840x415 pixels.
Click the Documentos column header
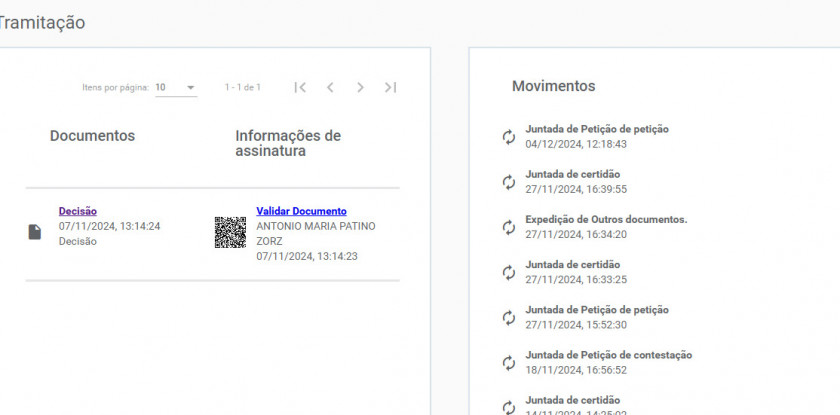pos(92,136)
